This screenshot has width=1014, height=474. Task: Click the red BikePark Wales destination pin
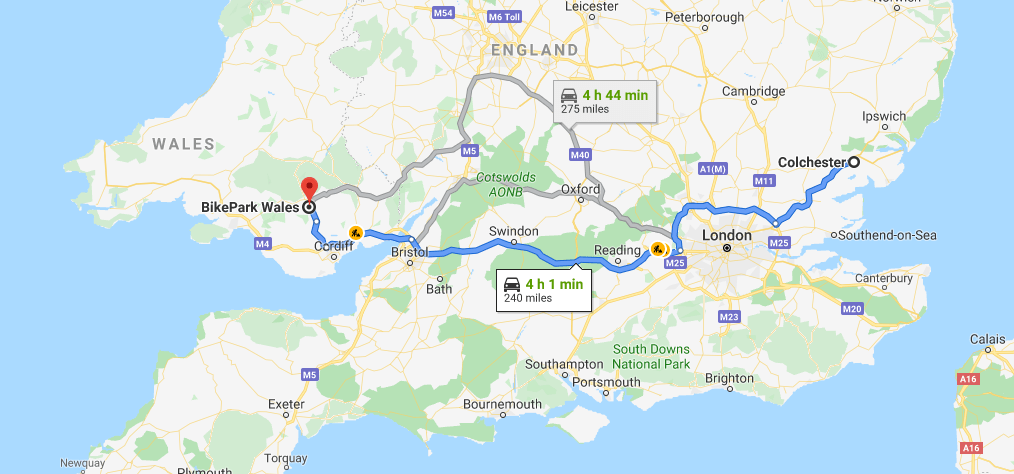pyautogui.click(x=309, y=189)
